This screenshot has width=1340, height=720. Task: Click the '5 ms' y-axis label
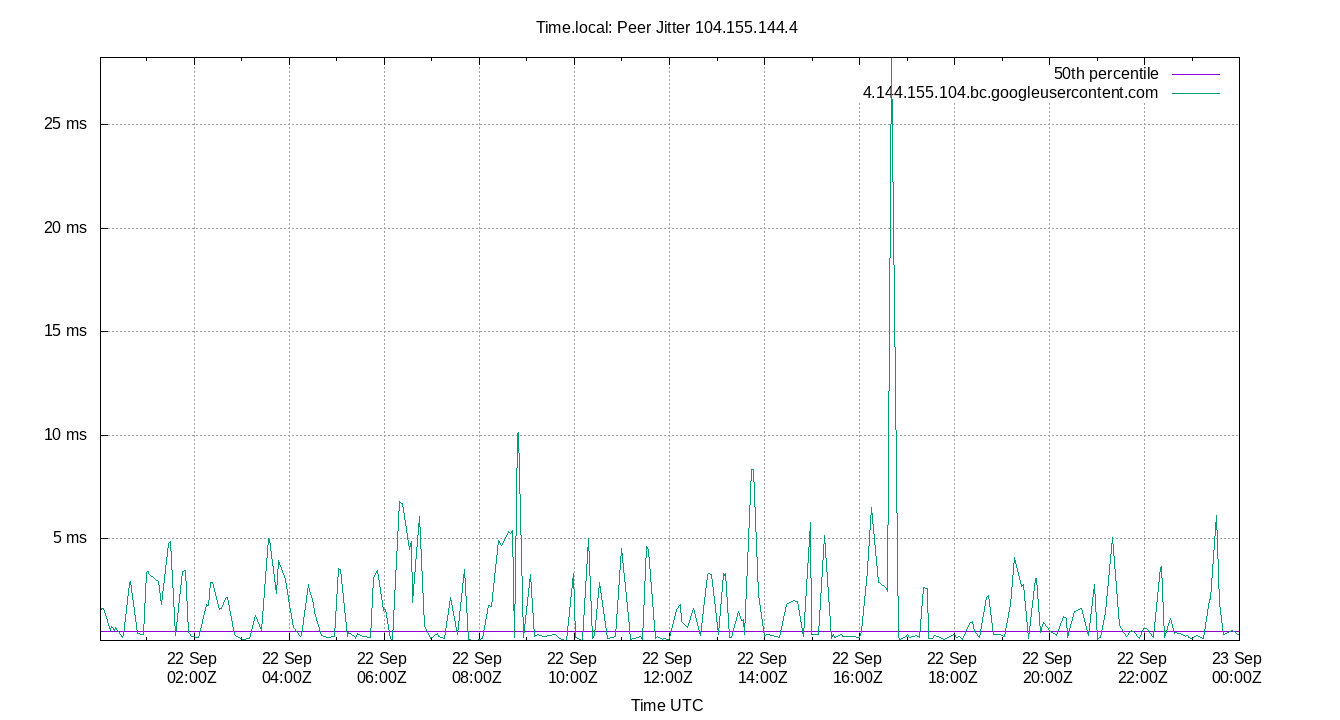69,538
